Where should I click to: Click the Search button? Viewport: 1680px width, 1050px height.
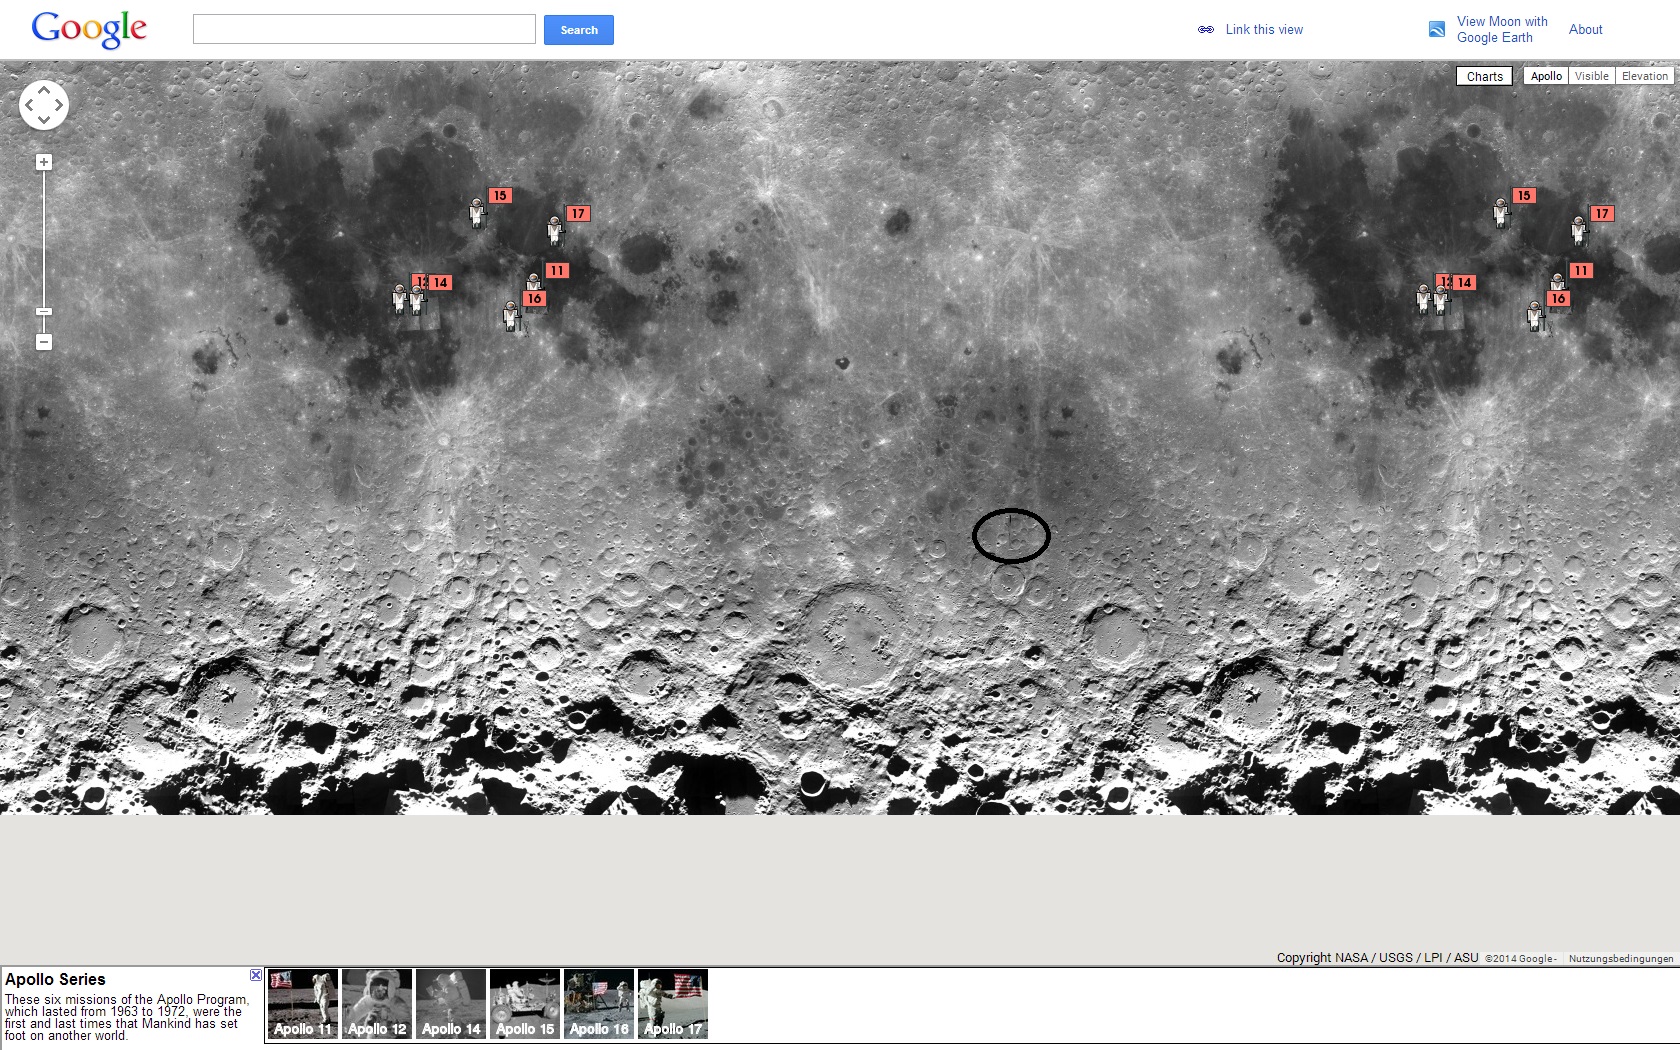click(x=579, y=30)
